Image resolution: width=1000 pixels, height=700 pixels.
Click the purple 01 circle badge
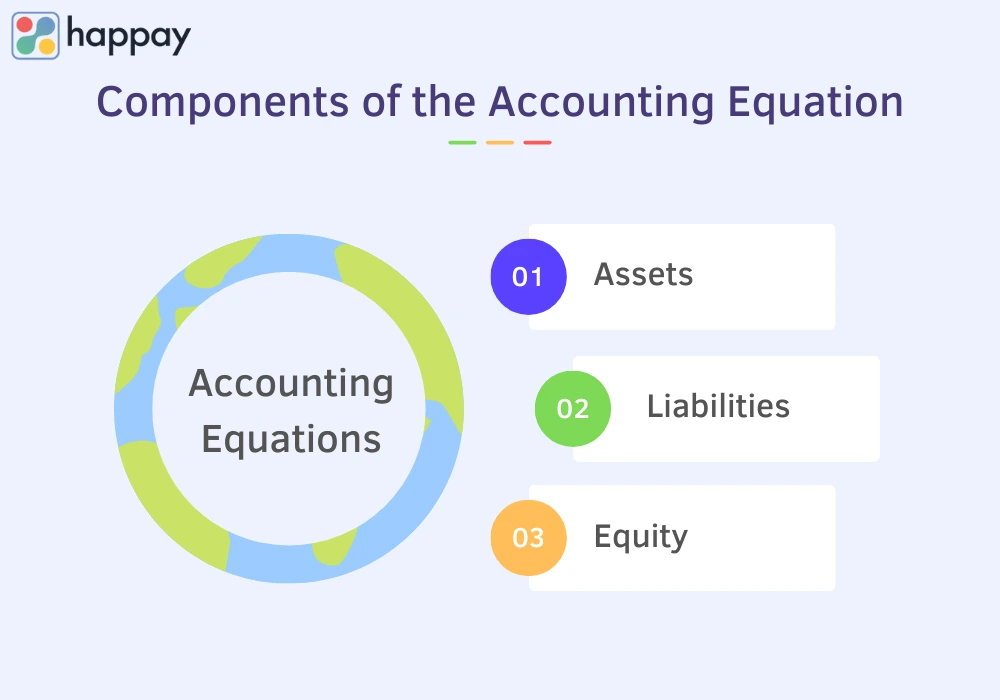(528, 277)
